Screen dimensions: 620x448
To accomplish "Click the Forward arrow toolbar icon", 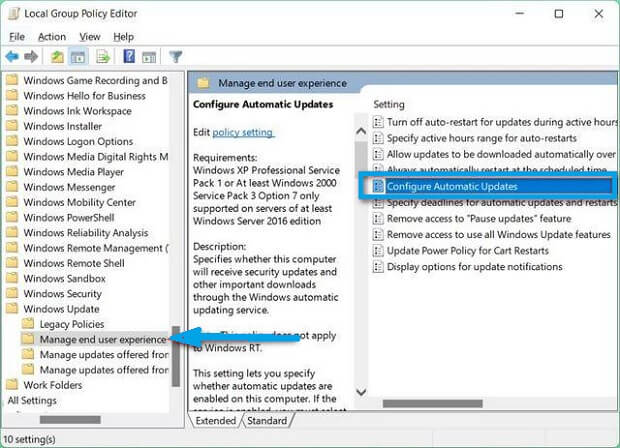I will coord(31,57).
